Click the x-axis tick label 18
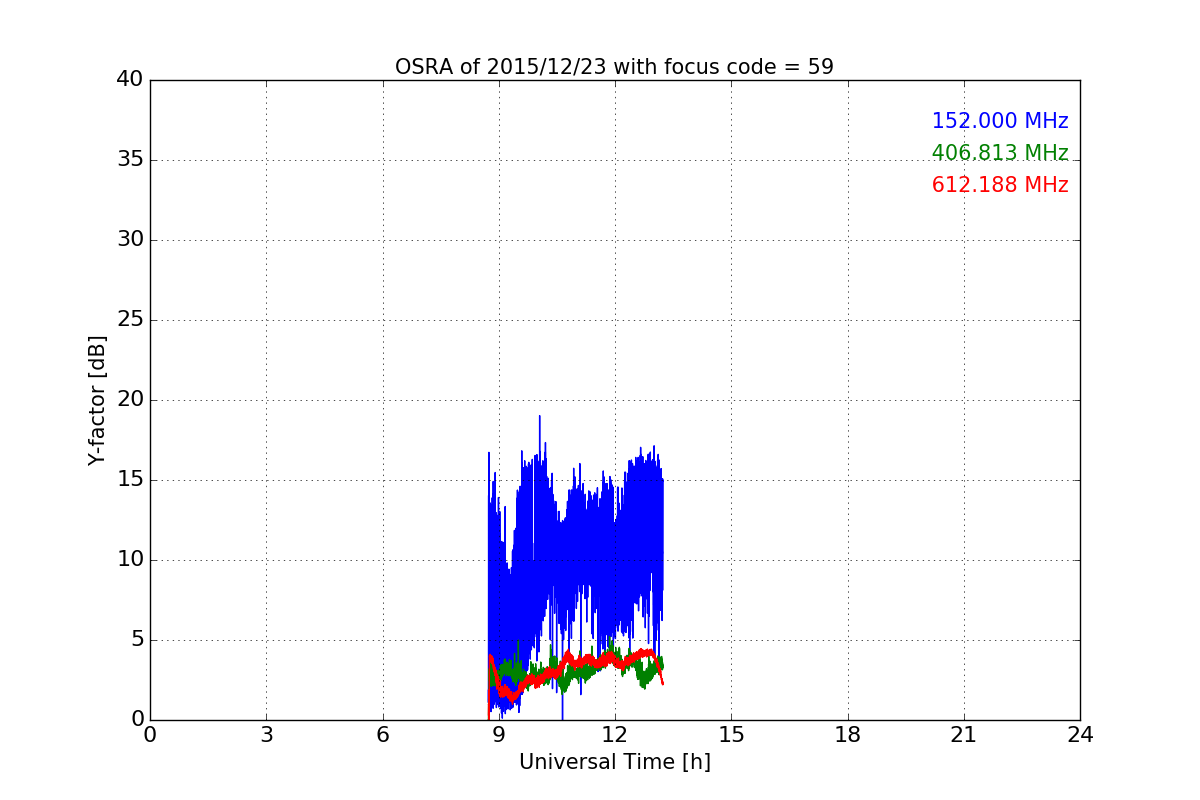Screen dimensions: 1200x800 point(847,735)
